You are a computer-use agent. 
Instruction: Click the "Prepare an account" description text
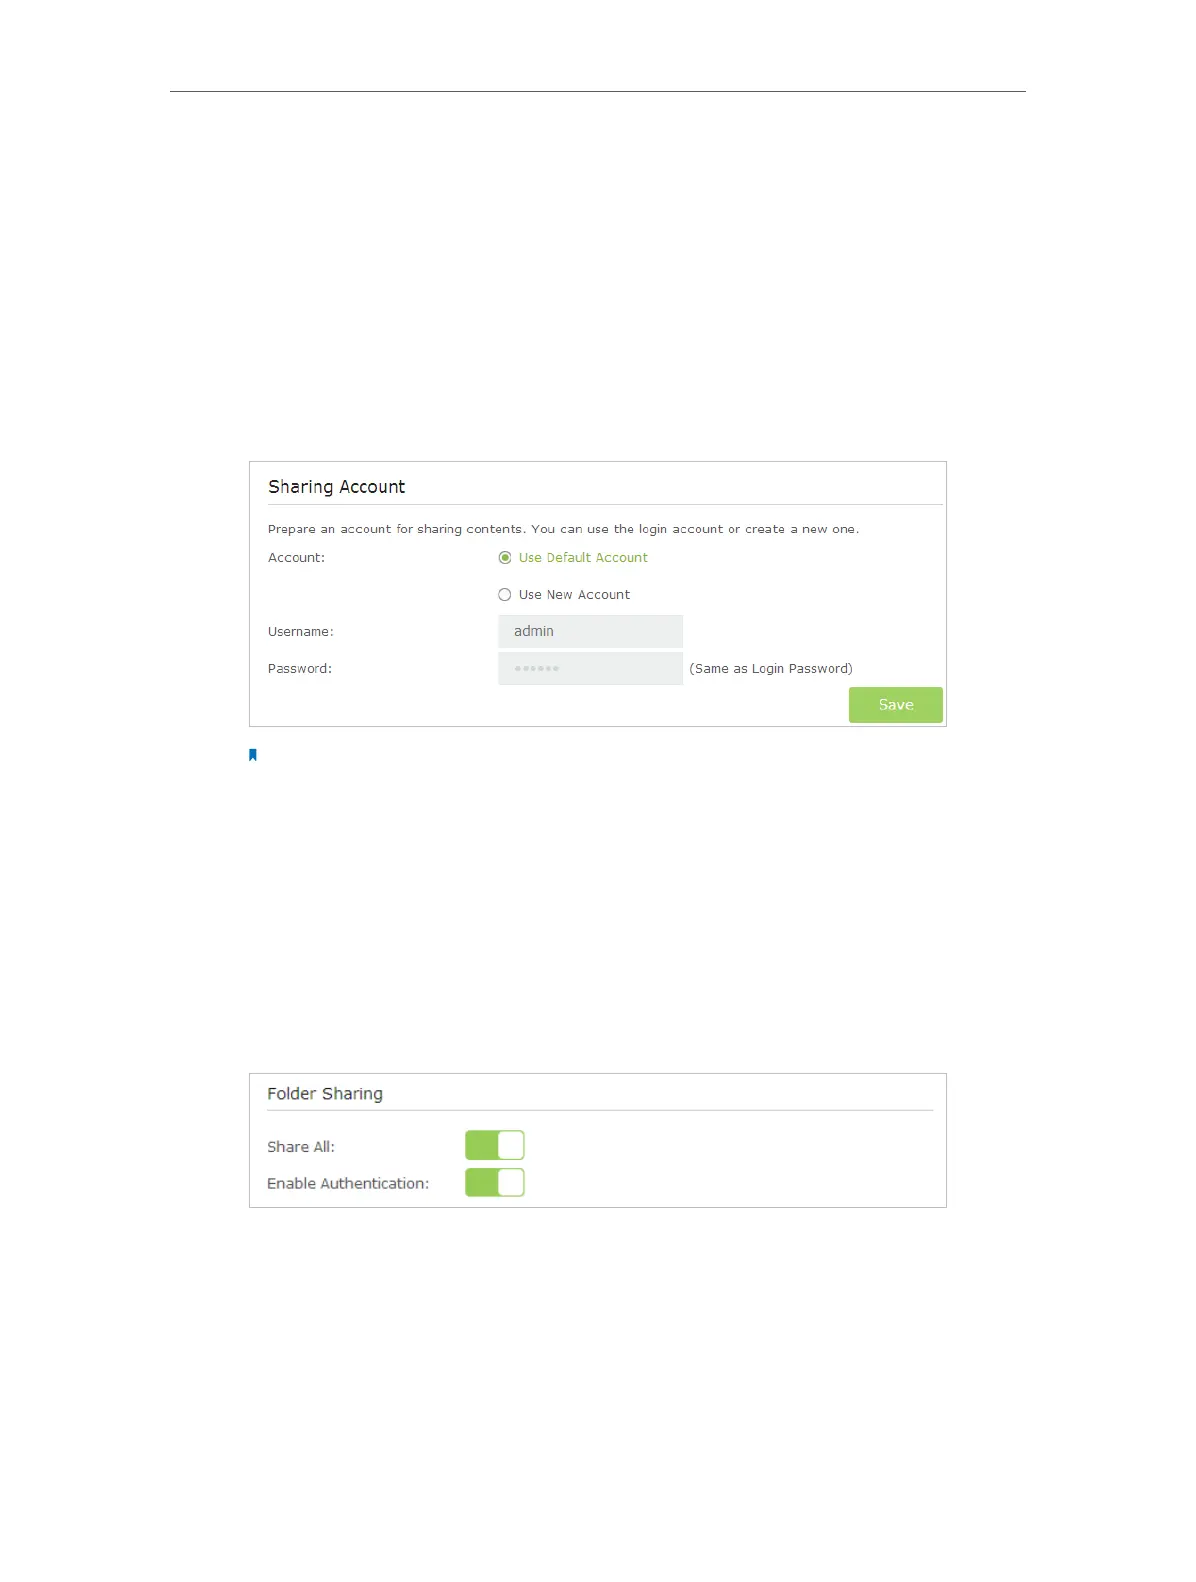pos(563,529)
